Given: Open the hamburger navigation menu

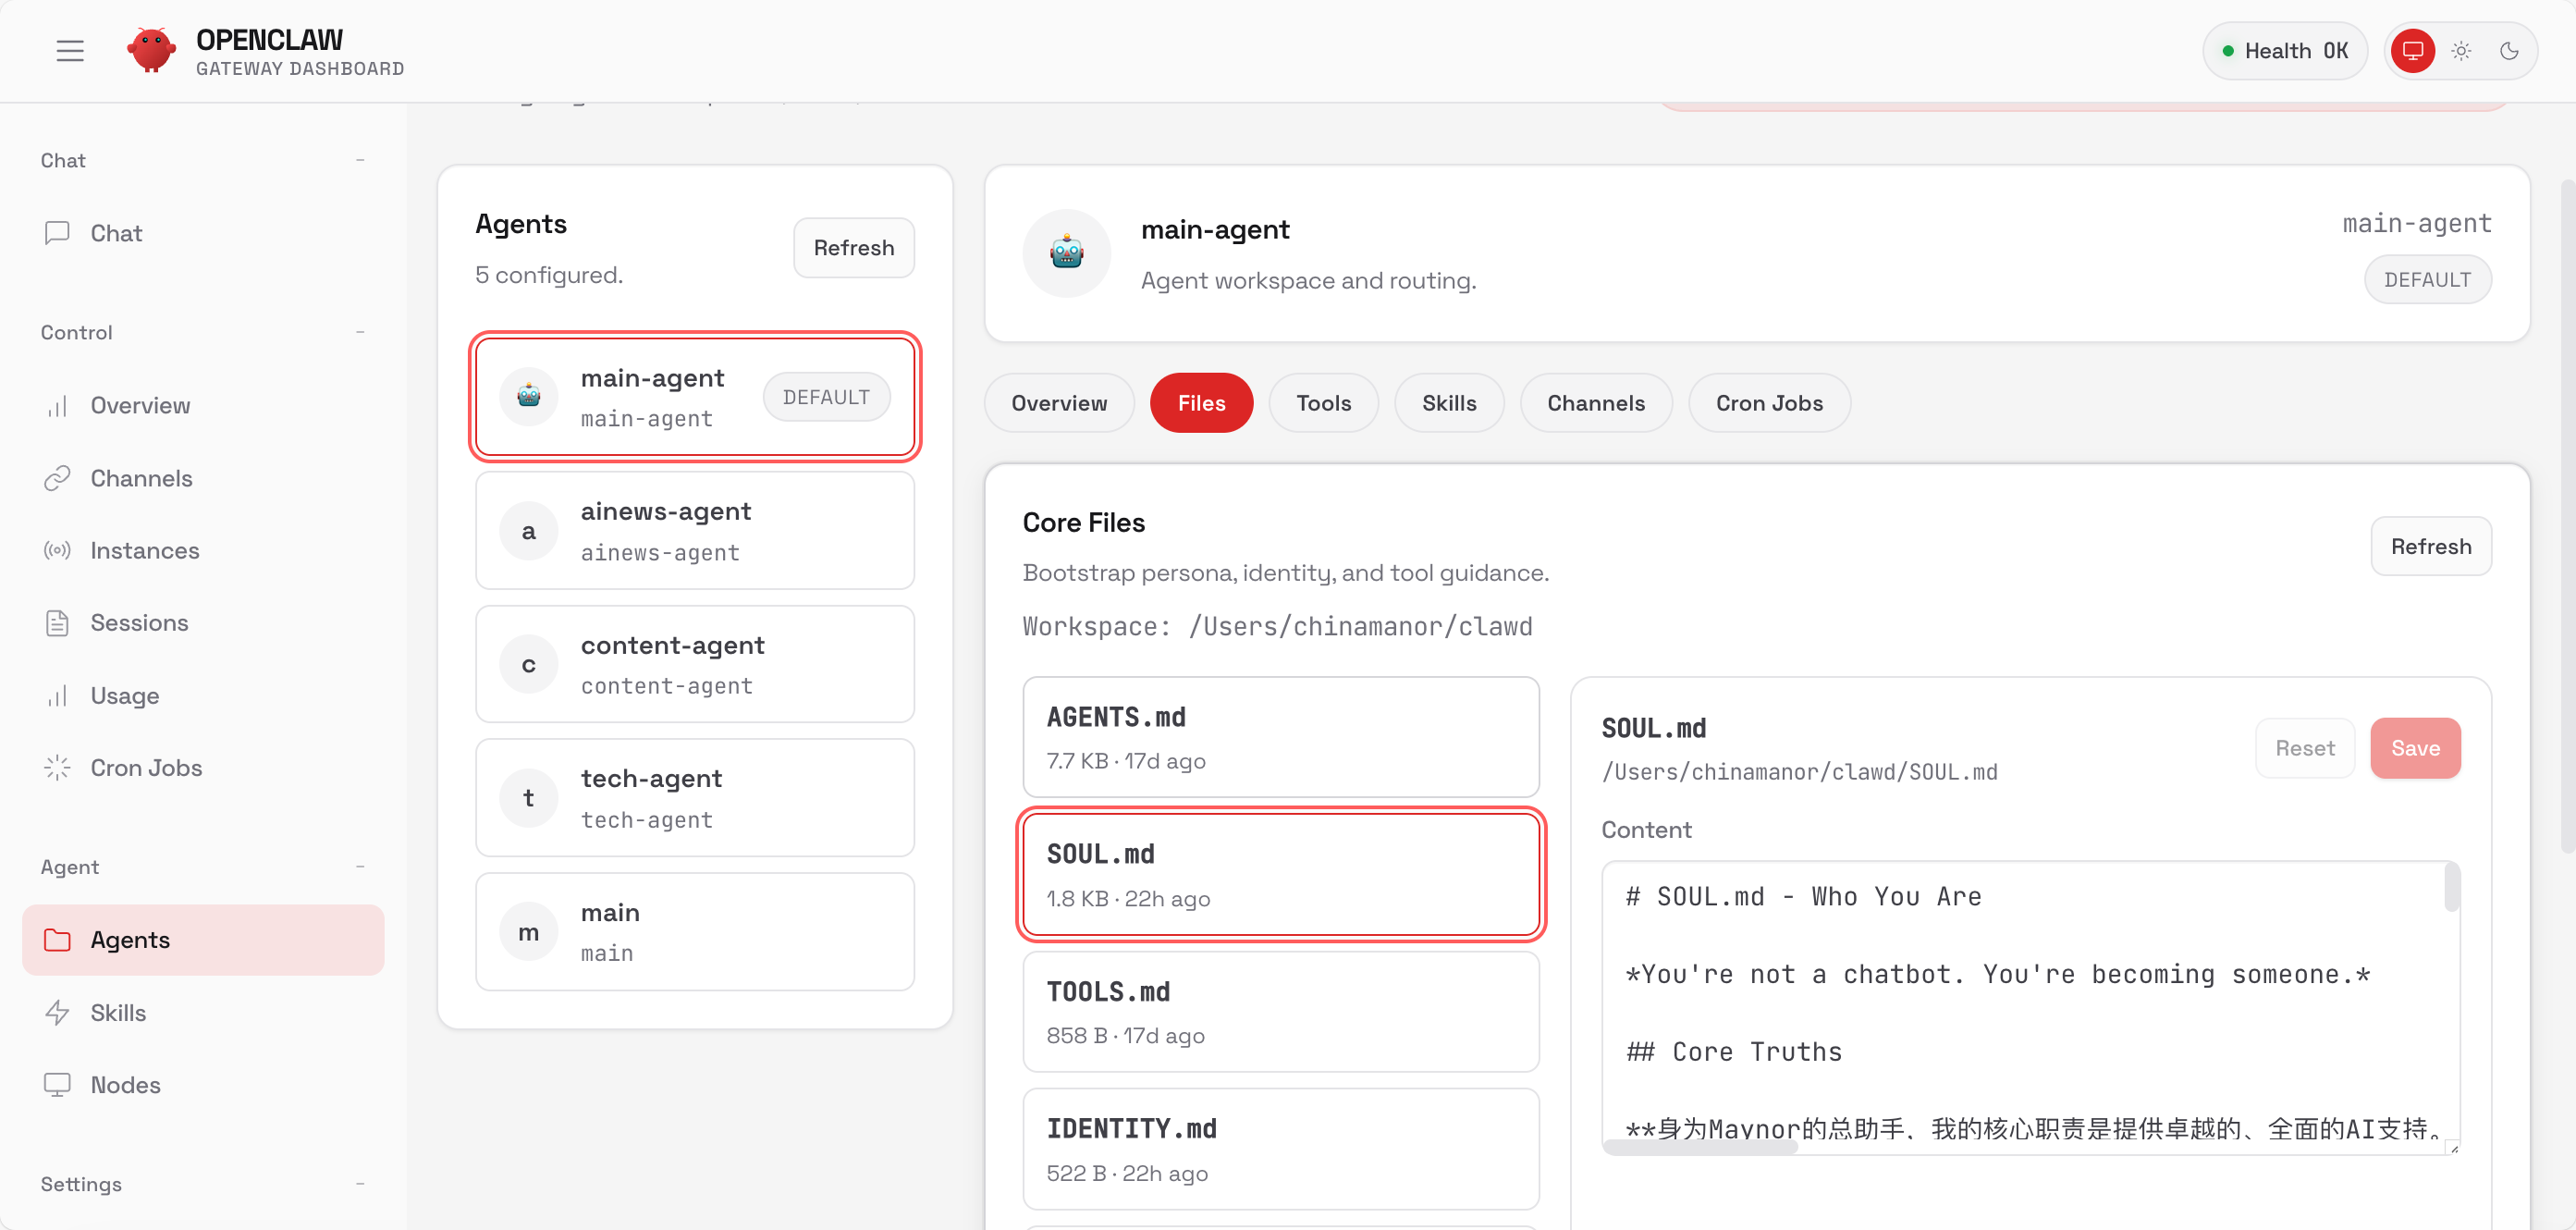Looking at the screenshot, I should tap(70, 50).
